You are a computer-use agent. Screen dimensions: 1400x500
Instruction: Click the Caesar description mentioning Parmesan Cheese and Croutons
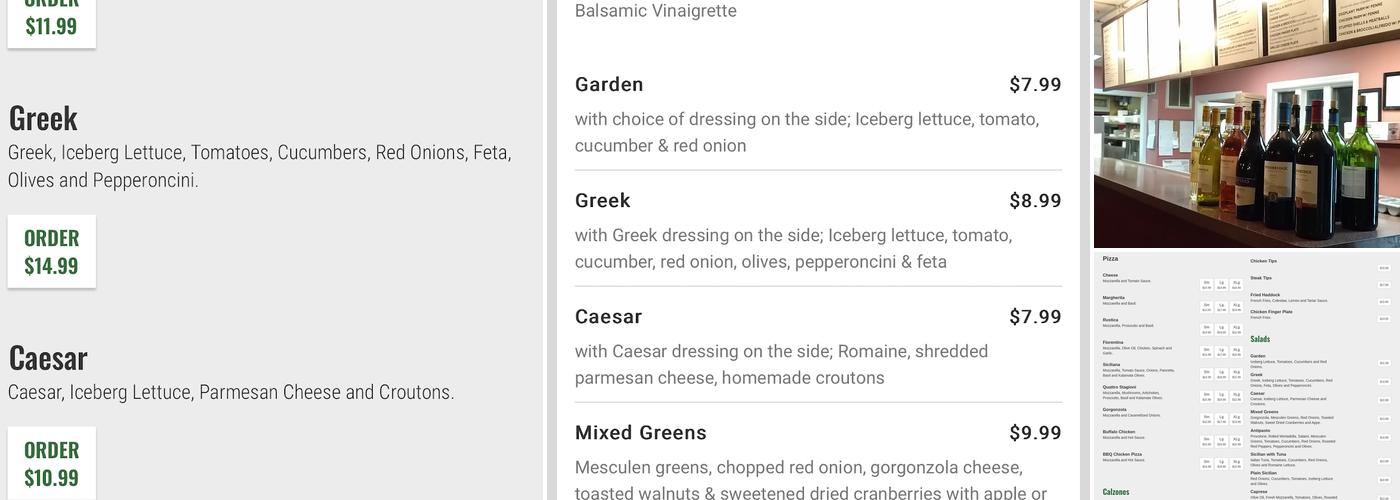click(x=231, y=392)
